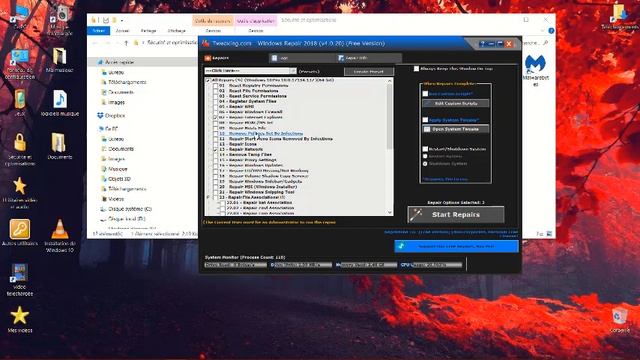The width and height of the screenshot is (640, 360).
Task: Uncheck 13 Repair Network
Action: click(215, 149)
